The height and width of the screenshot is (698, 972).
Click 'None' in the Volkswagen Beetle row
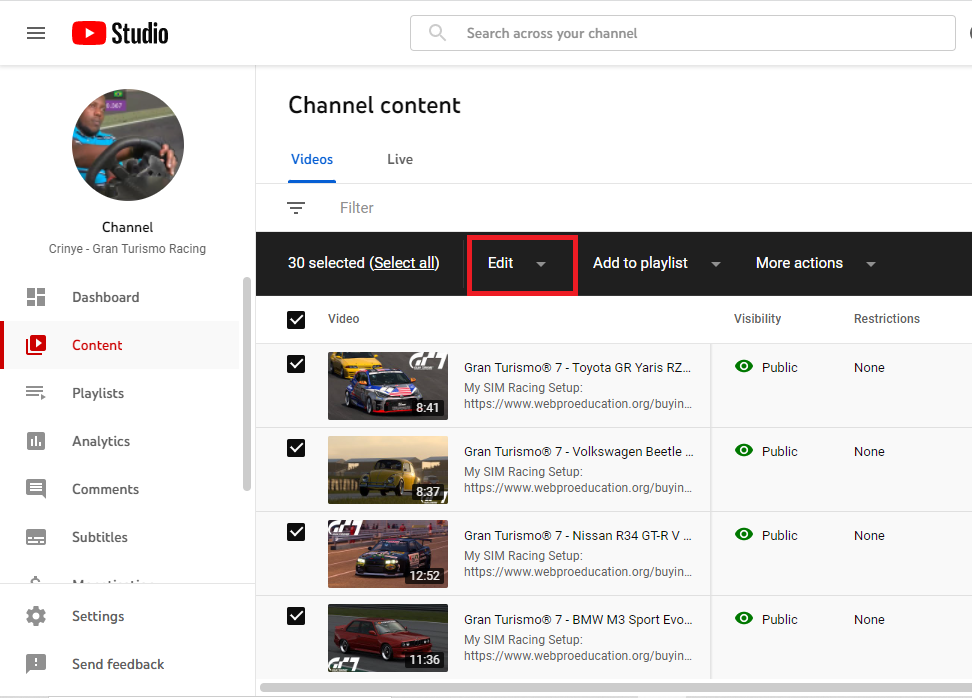click(x=869, y=451)
